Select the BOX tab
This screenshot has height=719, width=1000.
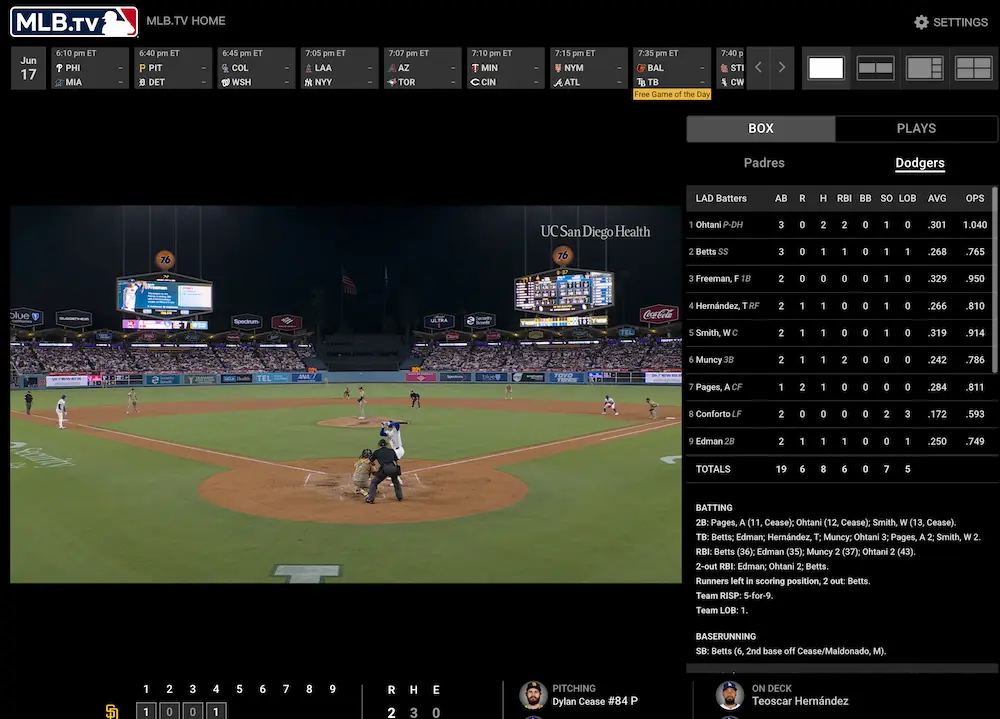pyautogui.click(x=760, y=128)
